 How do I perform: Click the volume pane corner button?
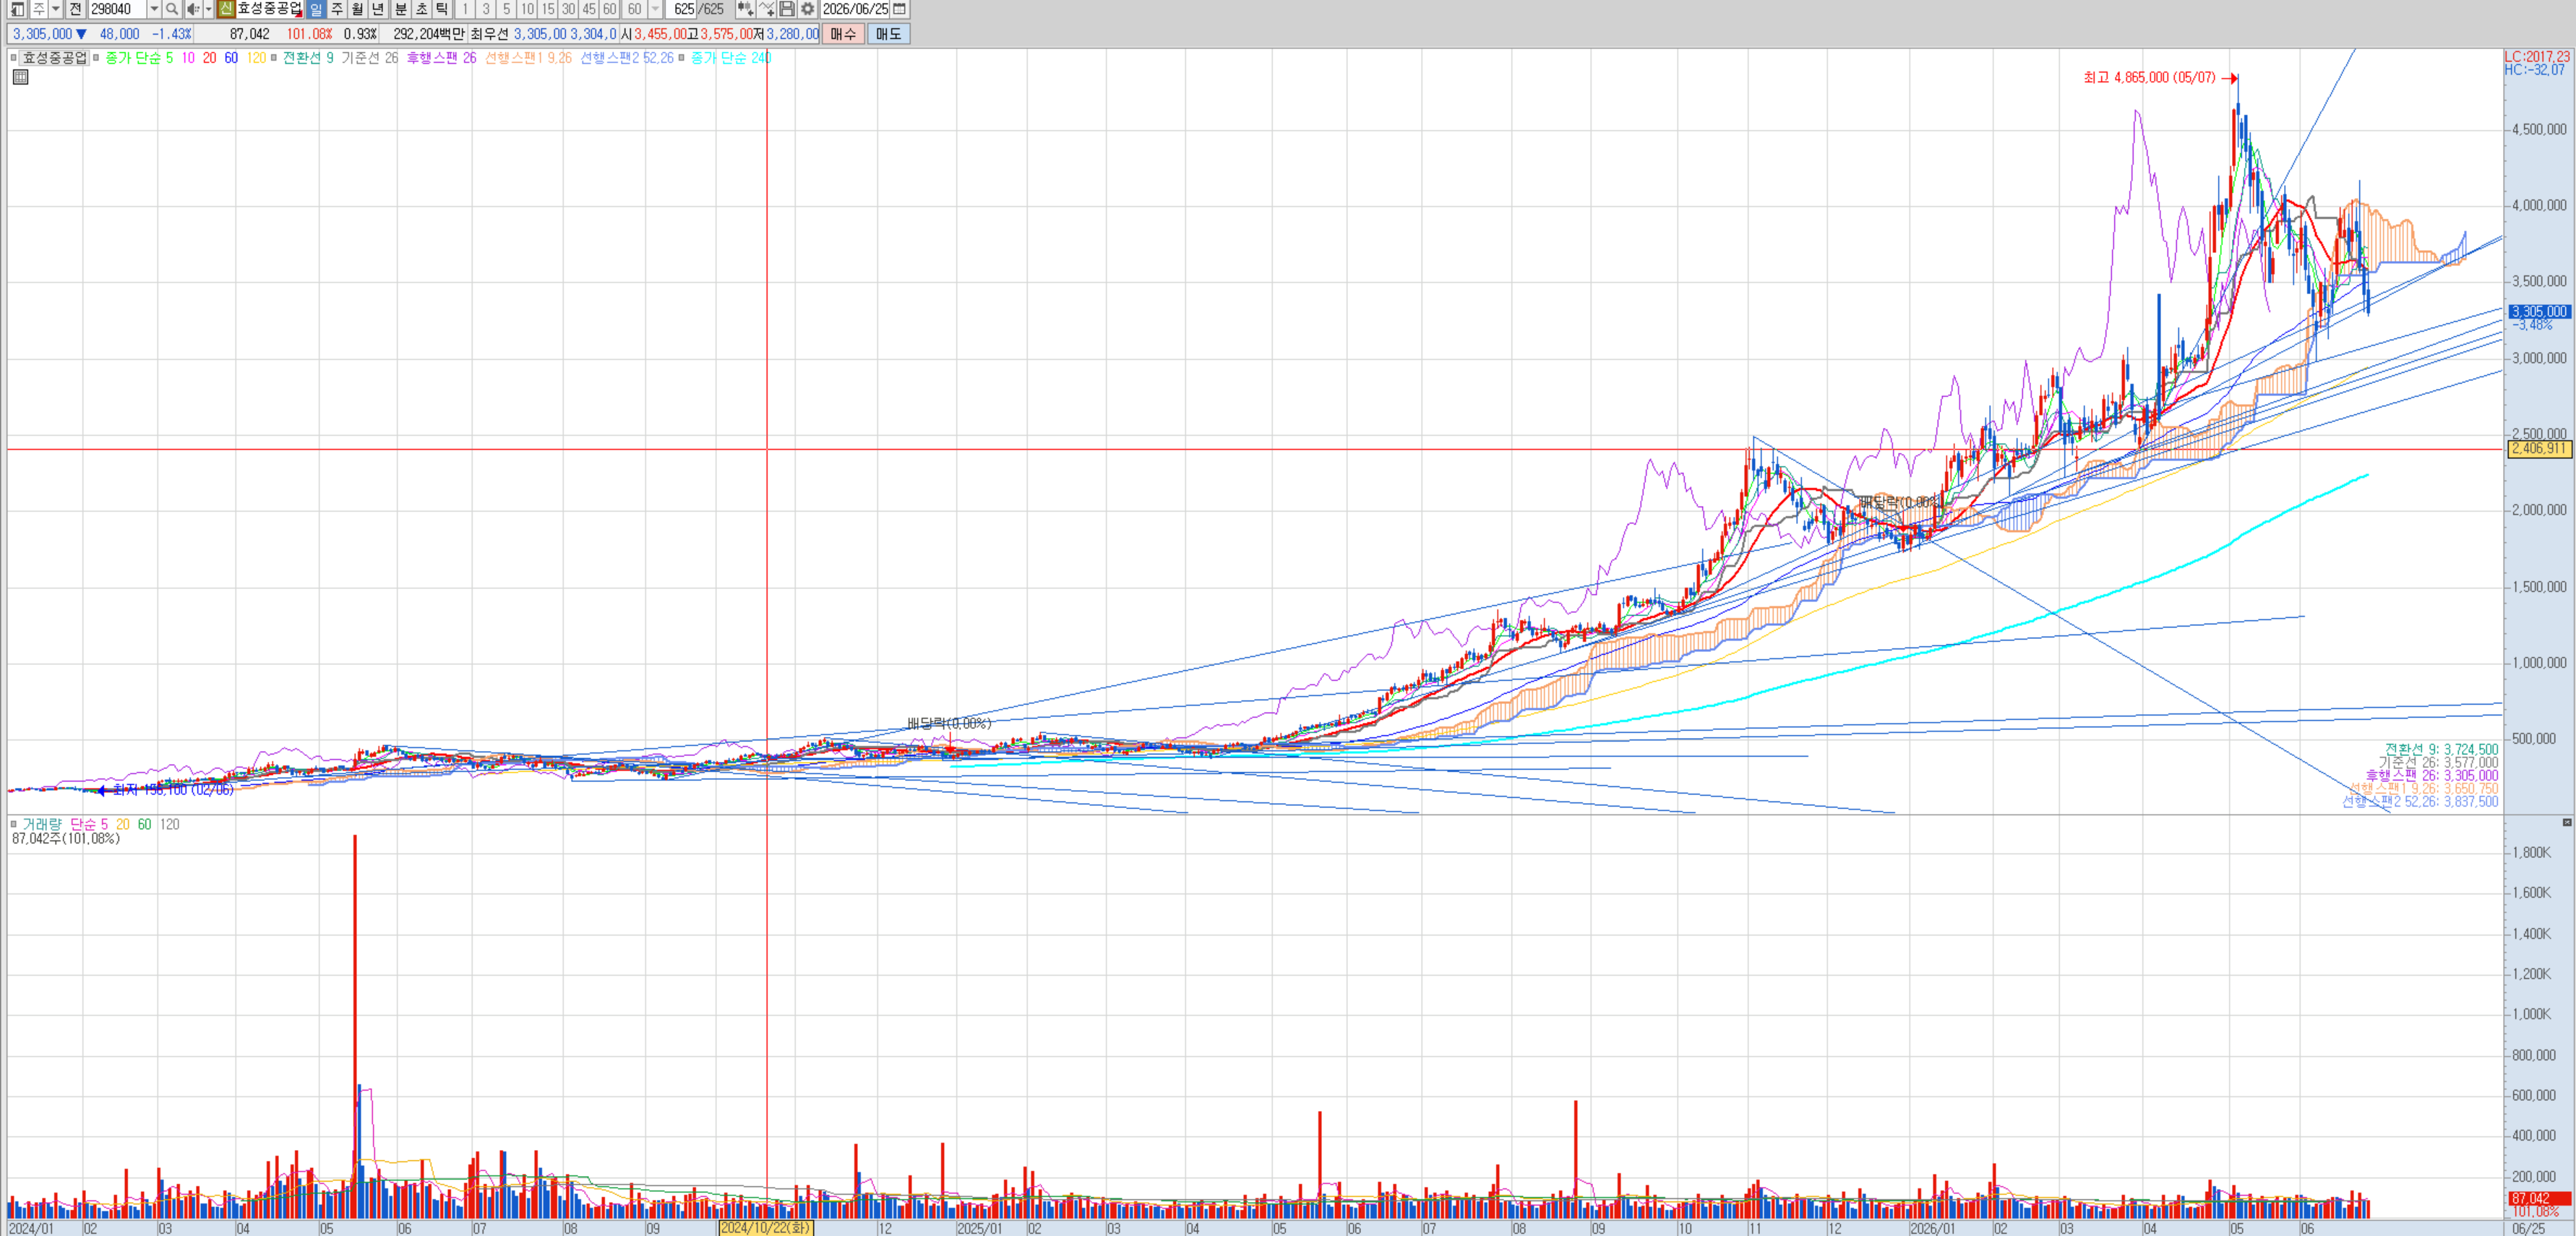2567,822
